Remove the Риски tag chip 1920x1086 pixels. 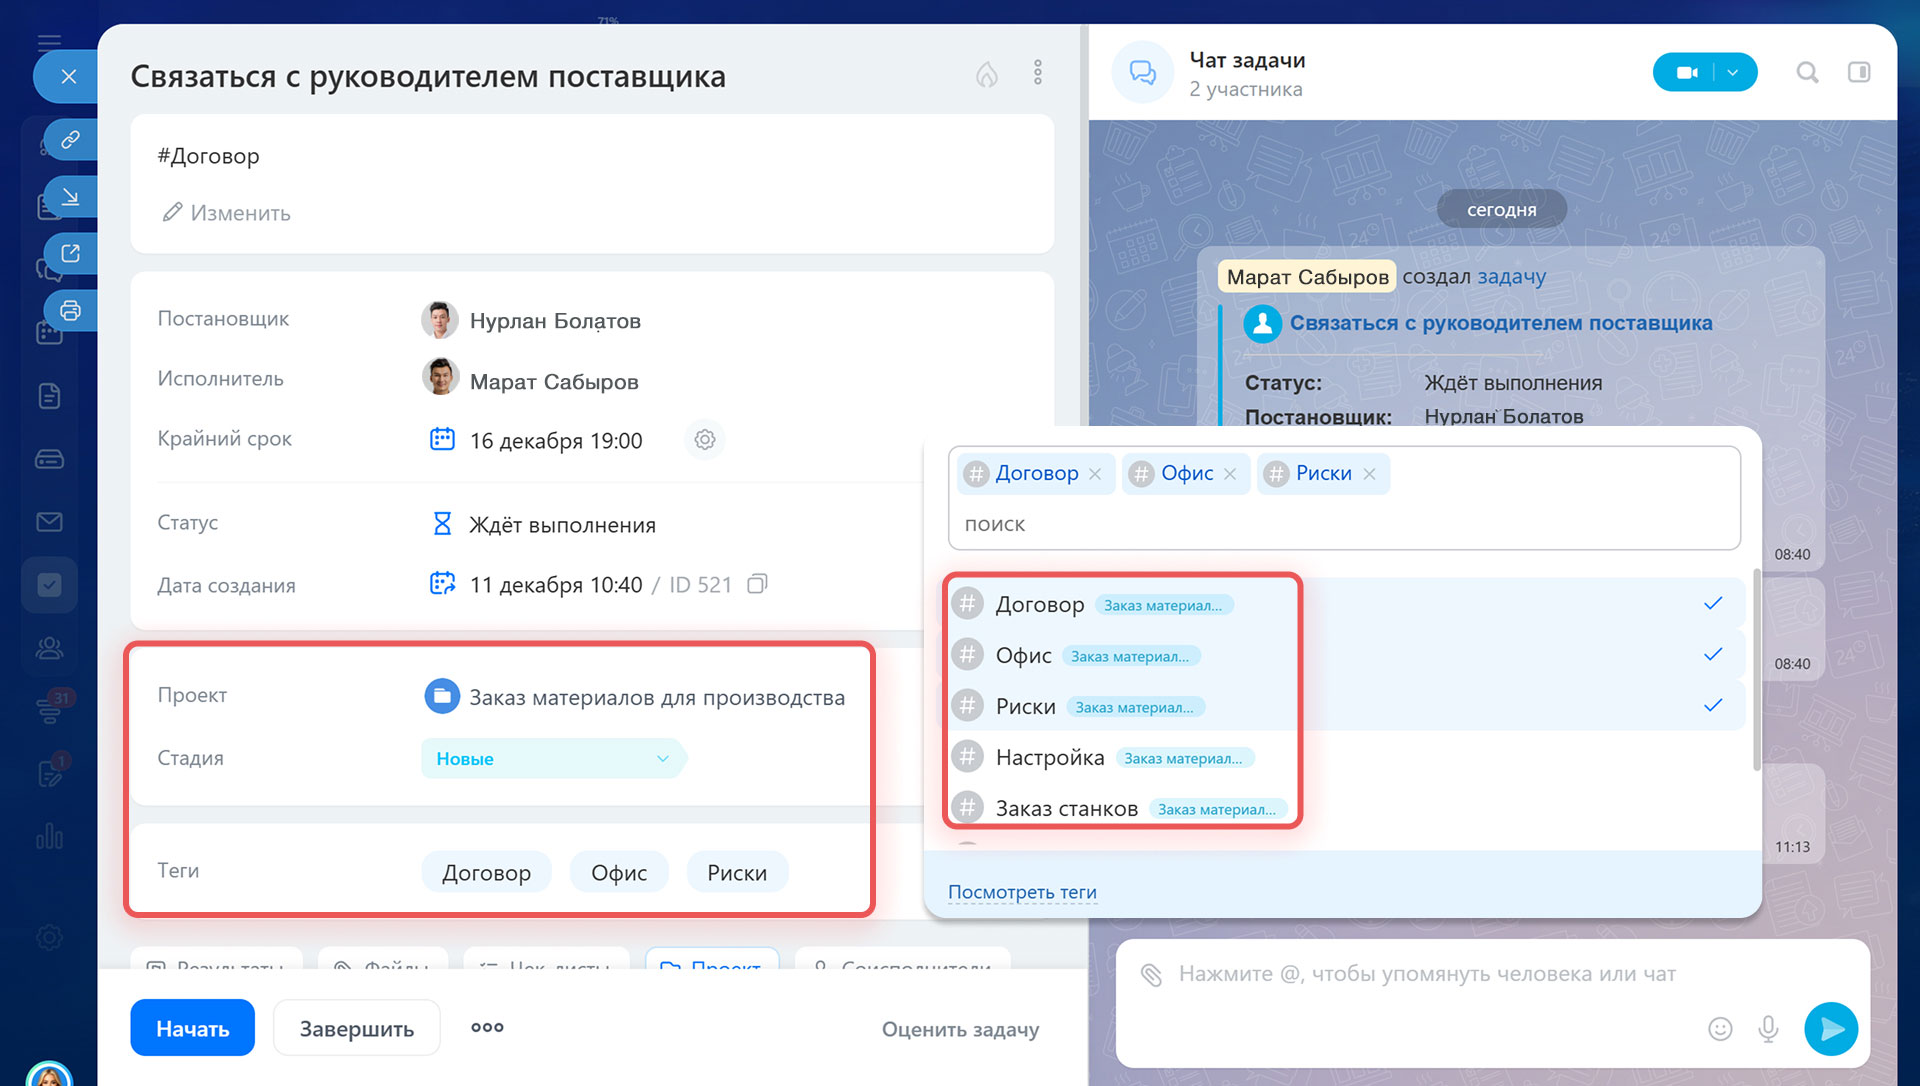(x=1369, y=474)
